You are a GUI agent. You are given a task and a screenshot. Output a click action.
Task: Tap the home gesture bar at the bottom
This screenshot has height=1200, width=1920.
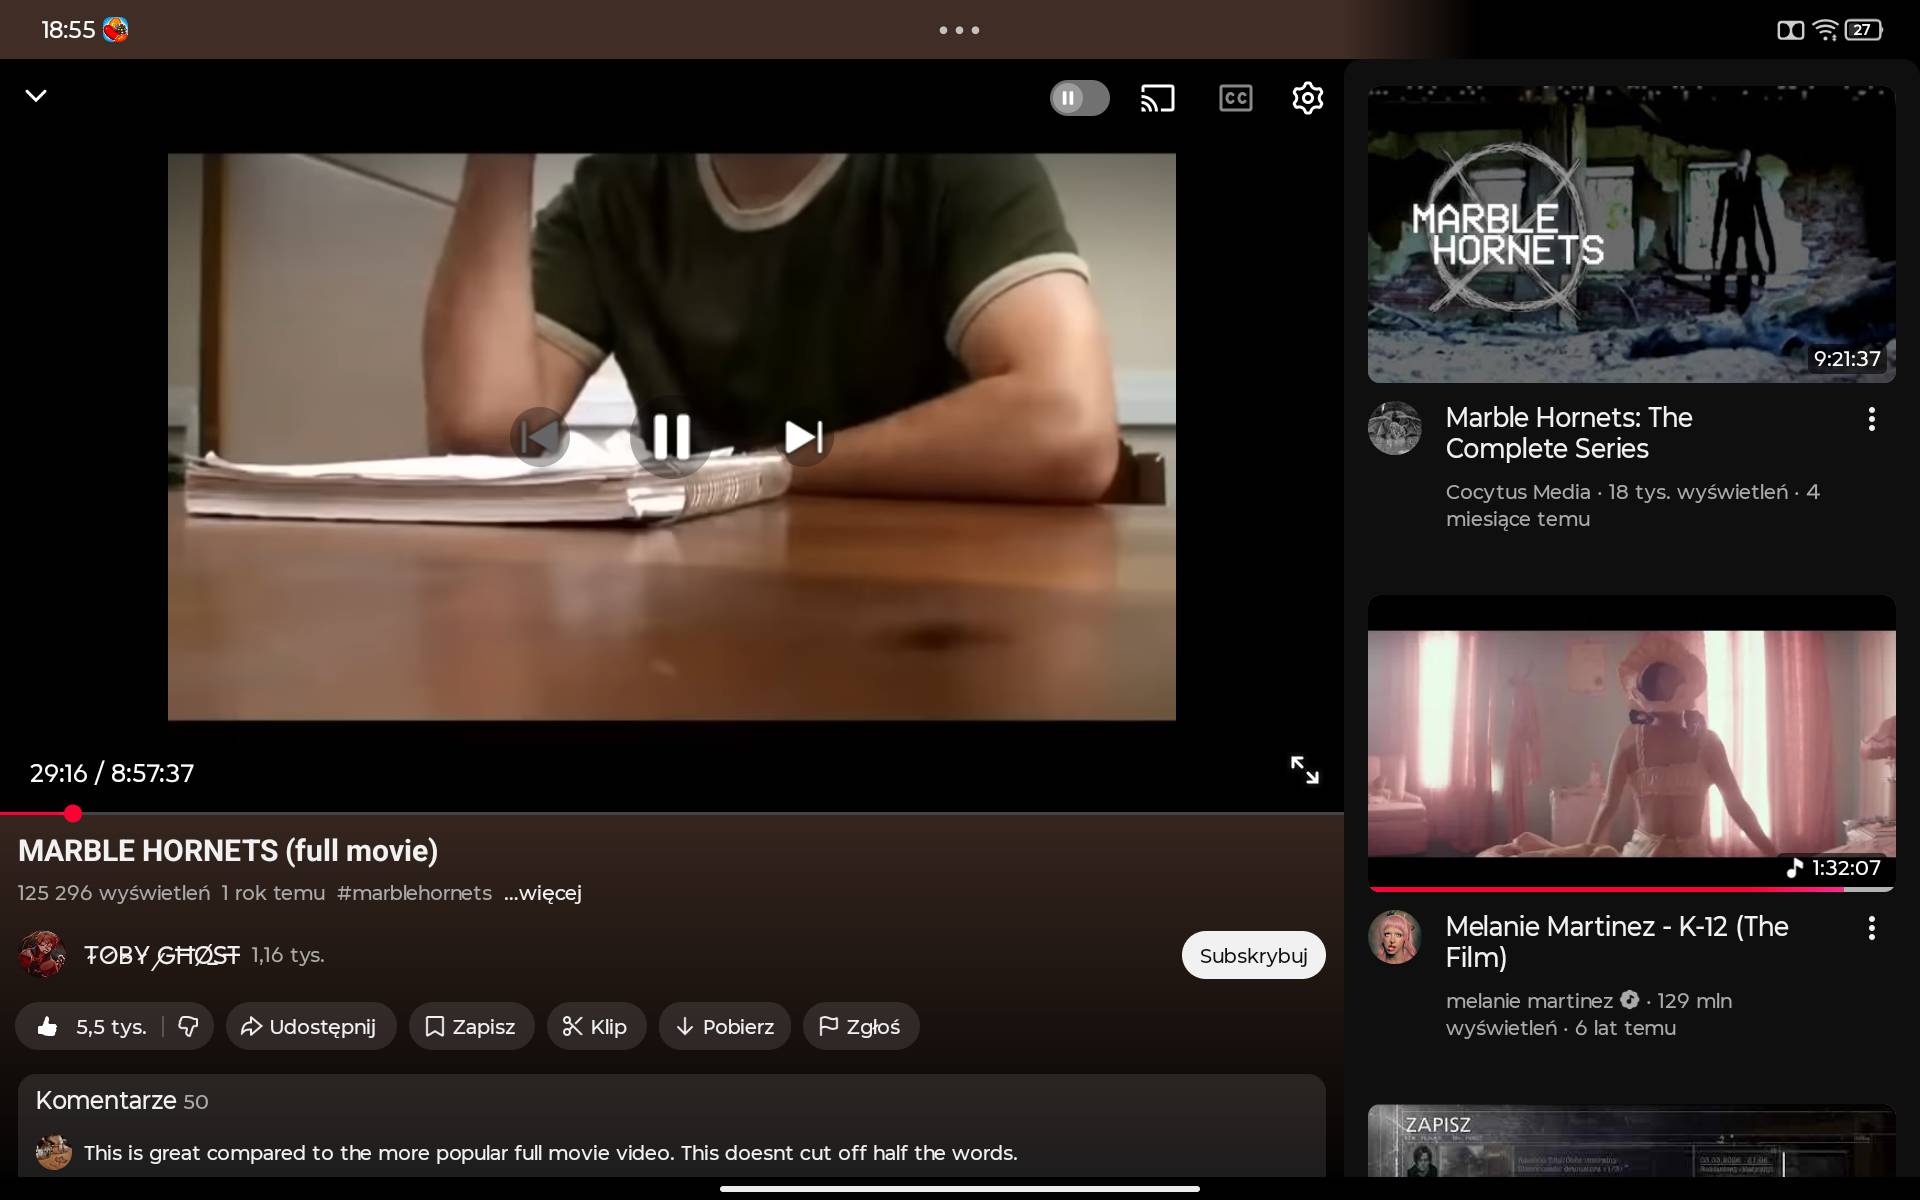(960, 1189)
